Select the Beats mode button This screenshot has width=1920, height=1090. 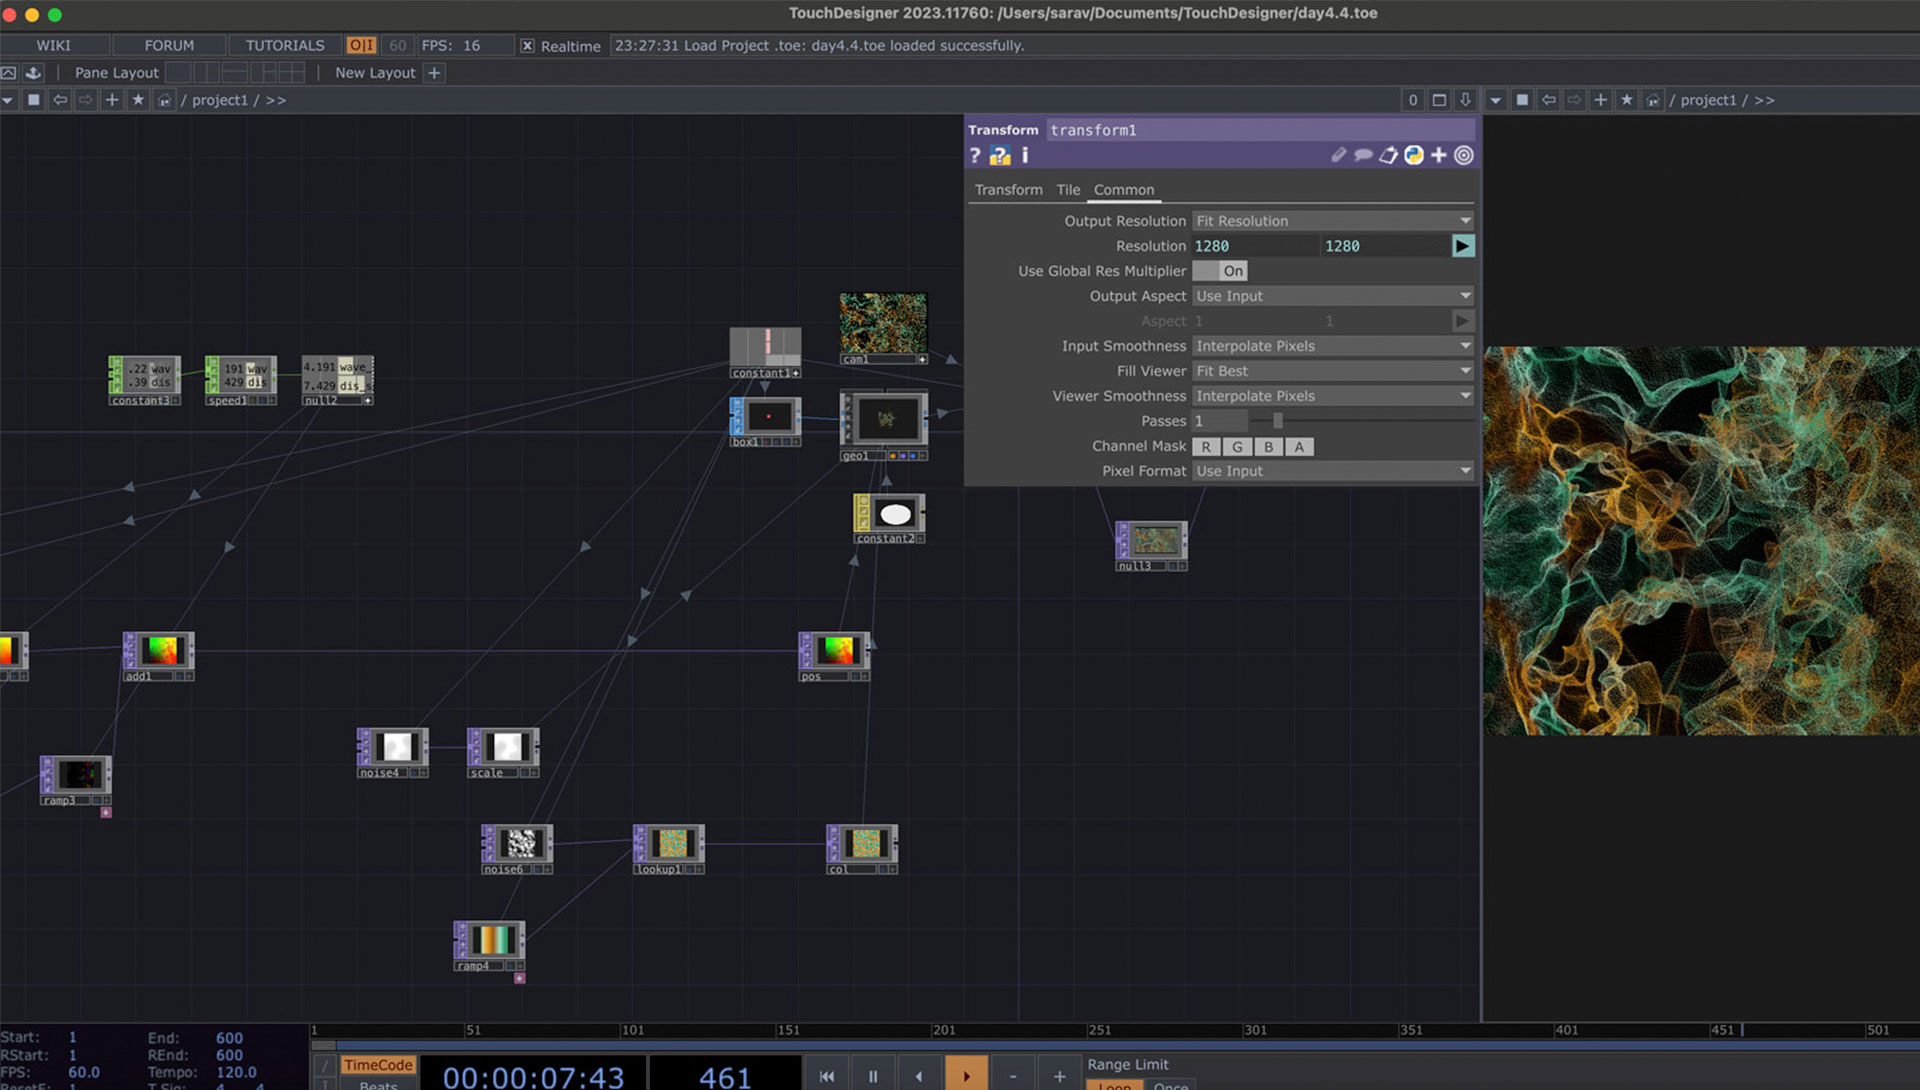(x=378, y=1085)
